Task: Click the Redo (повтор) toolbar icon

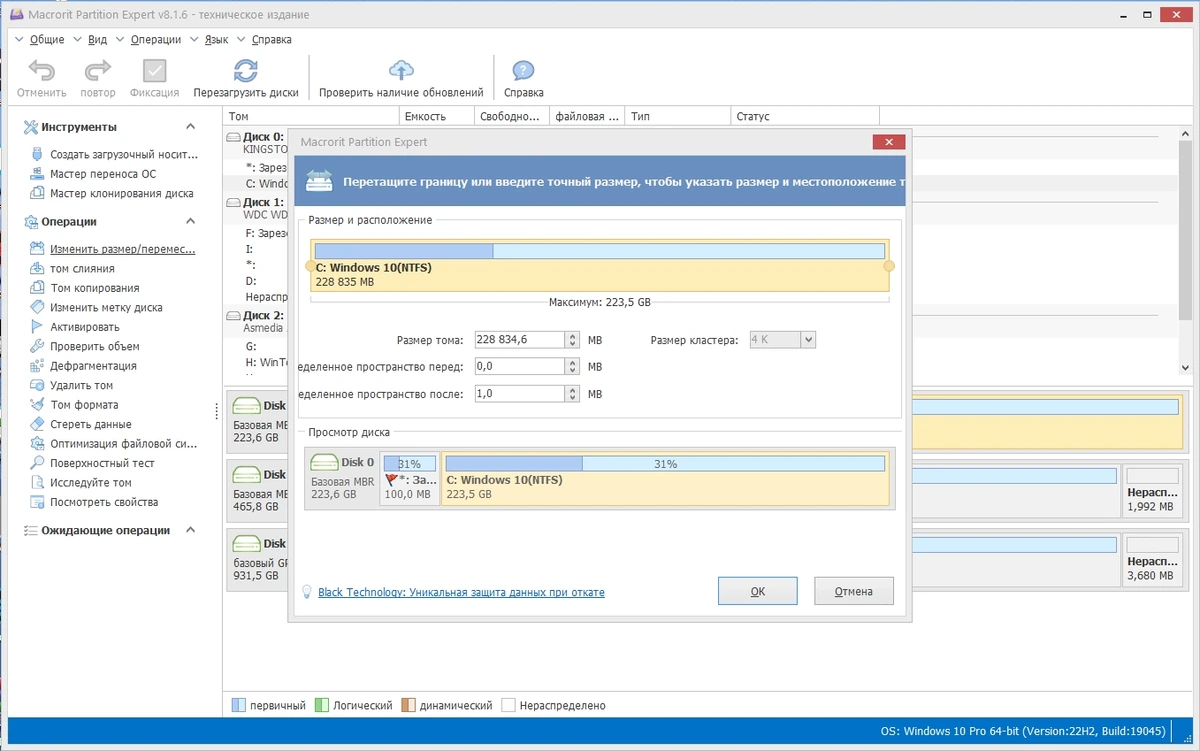Action: (97, 71)
